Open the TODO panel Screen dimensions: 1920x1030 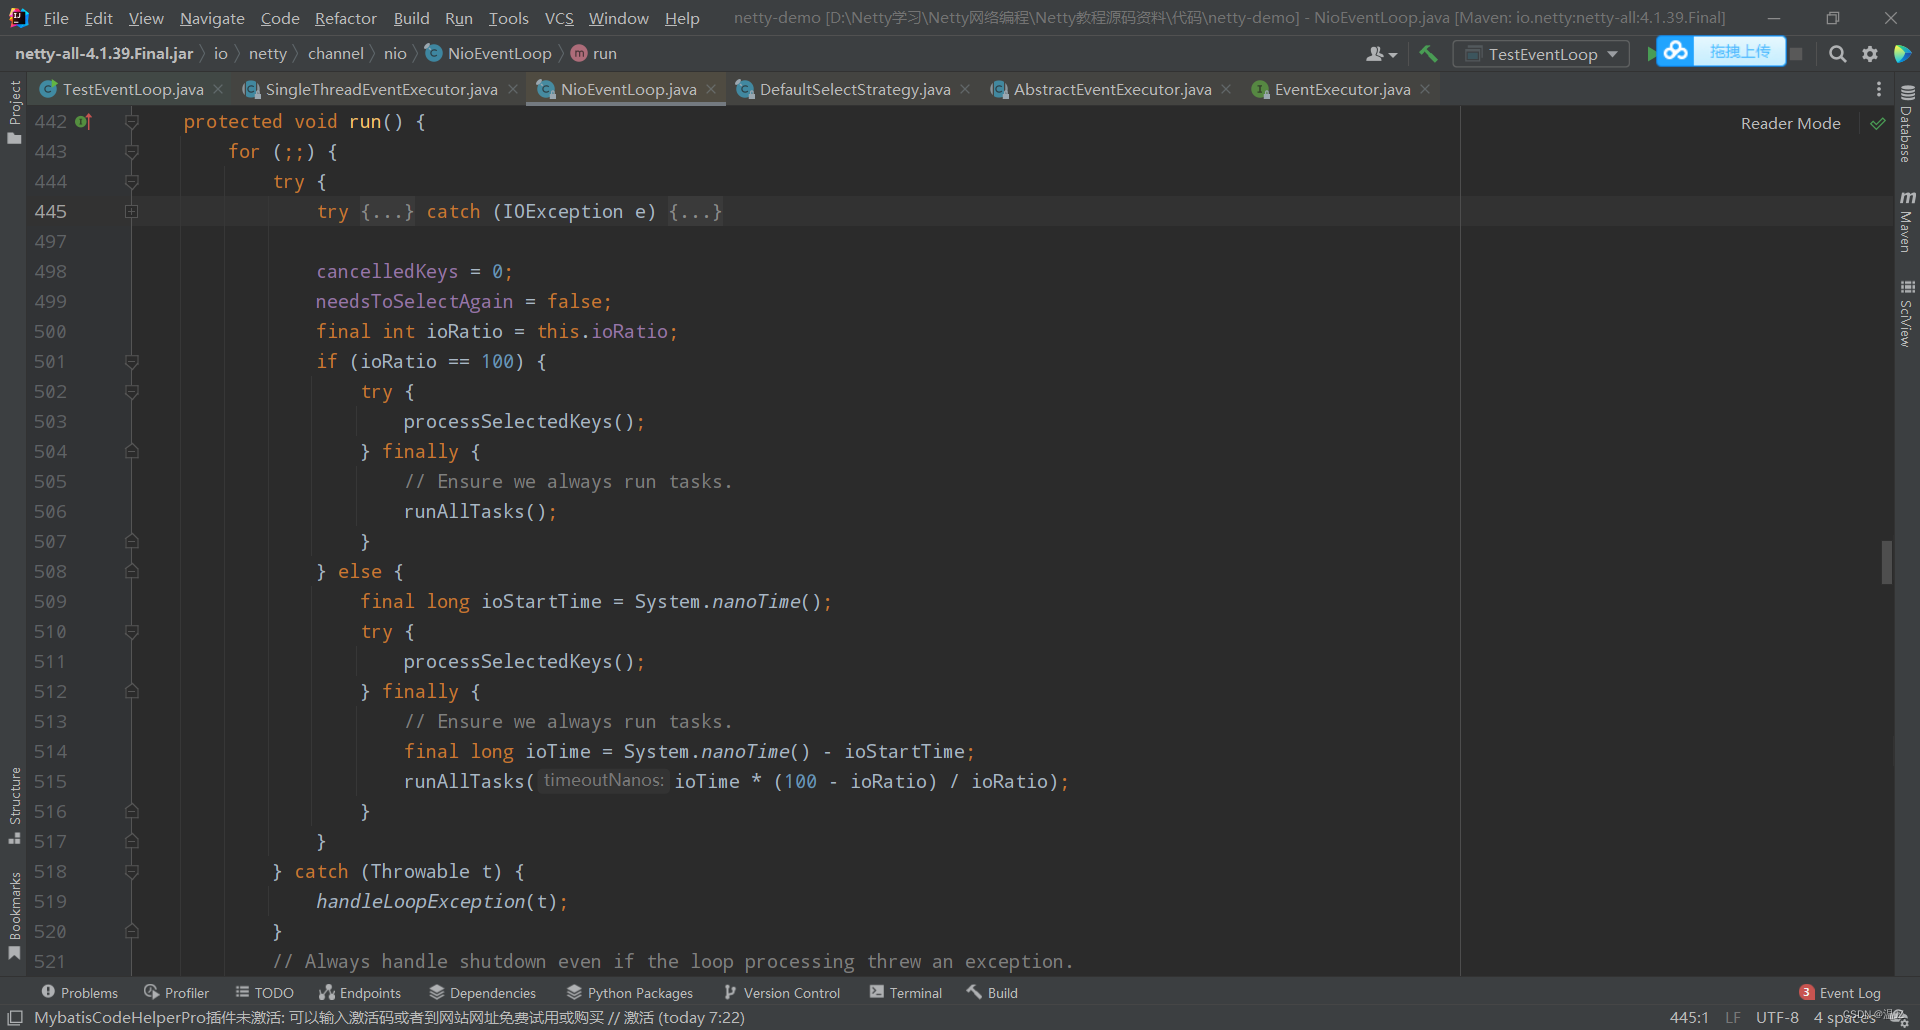(264, 992)
